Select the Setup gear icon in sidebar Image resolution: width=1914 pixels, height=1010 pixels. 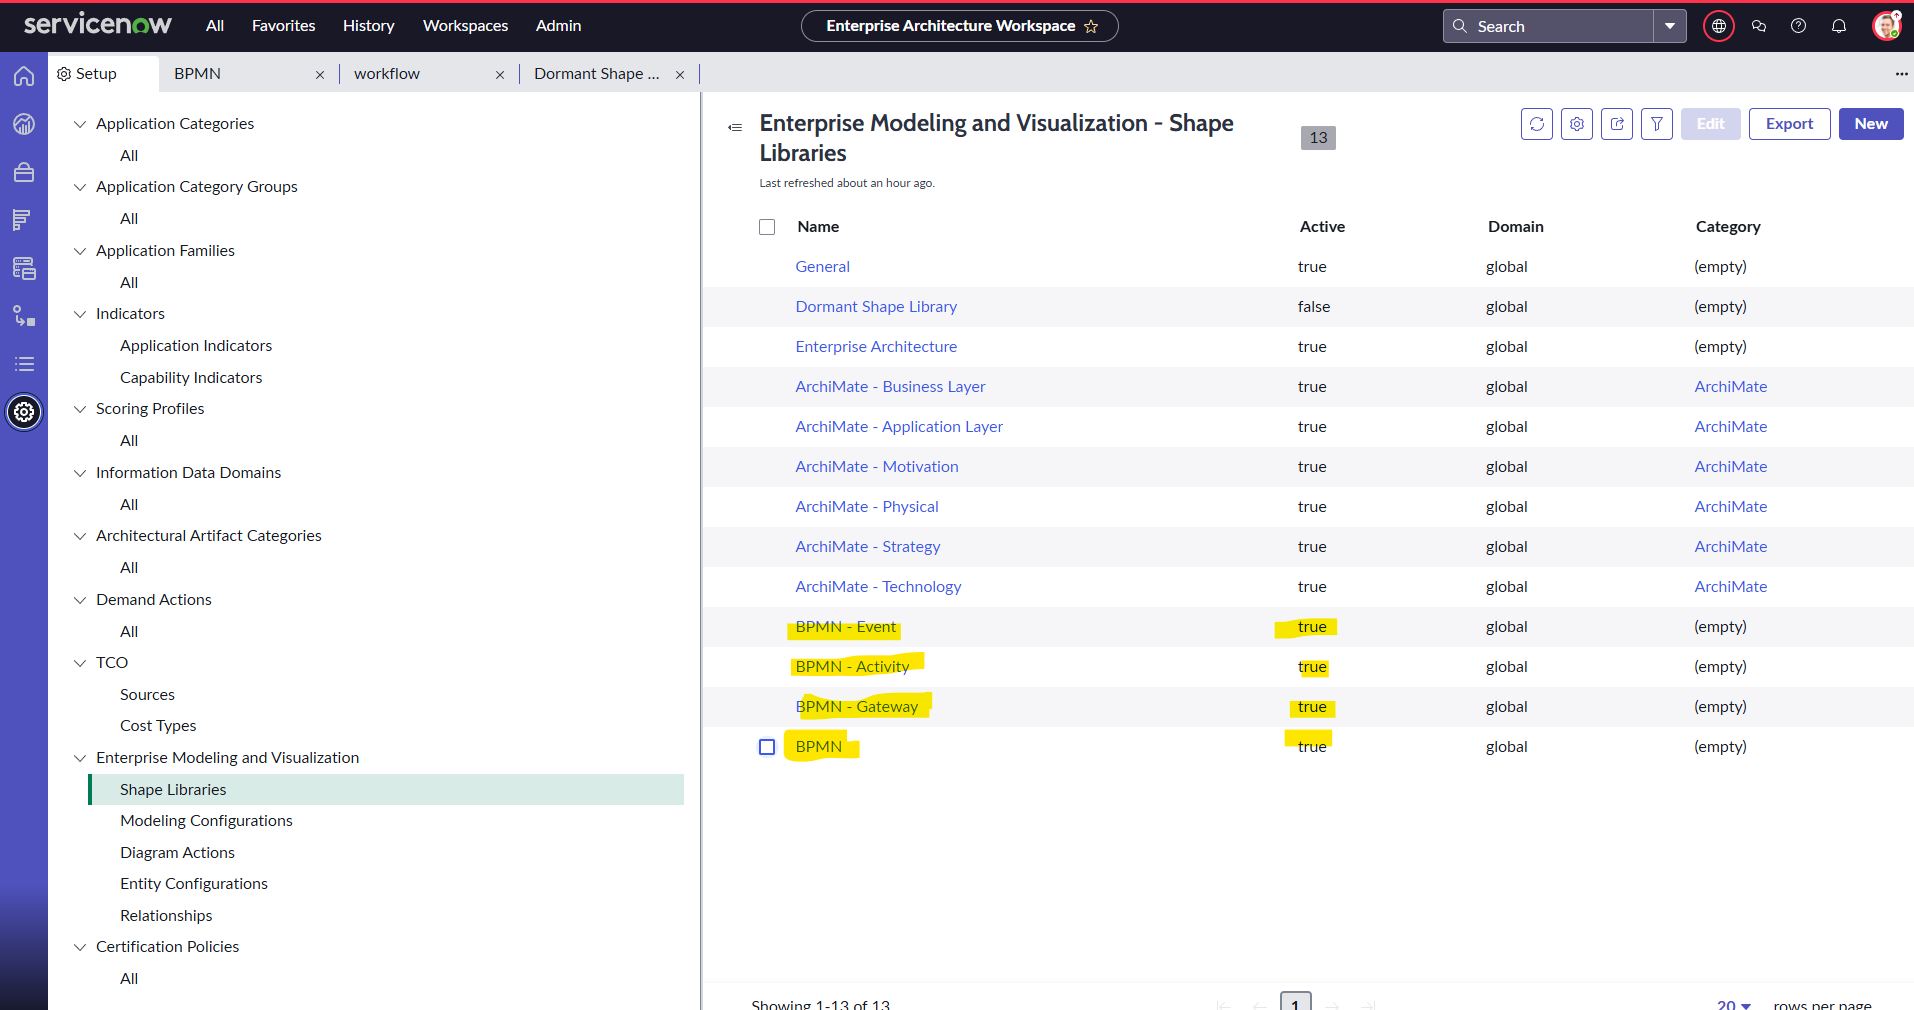24,412
